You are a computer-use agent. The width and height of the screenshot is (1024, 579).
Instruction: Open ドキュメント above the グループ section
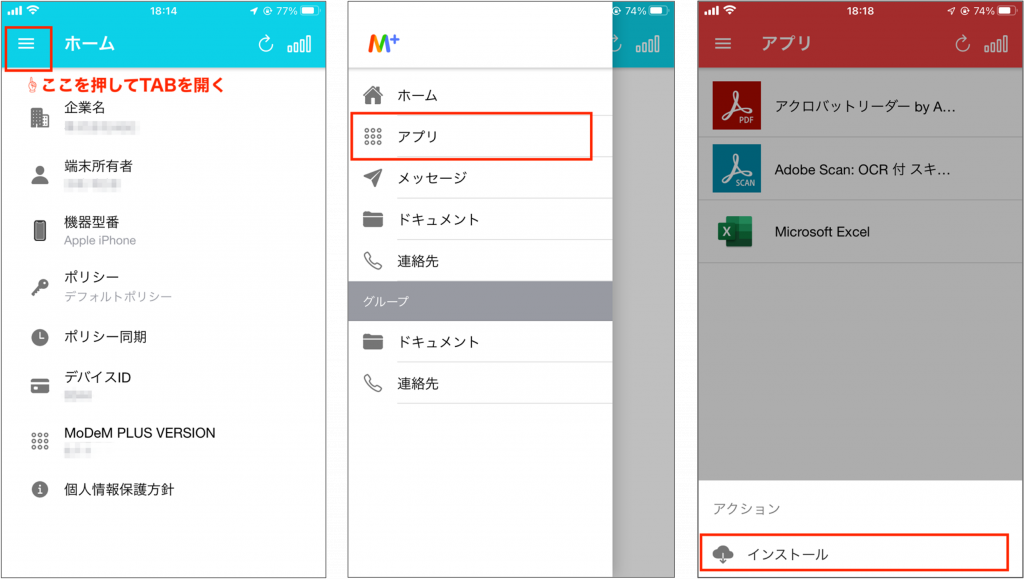(x=438, y=220)
